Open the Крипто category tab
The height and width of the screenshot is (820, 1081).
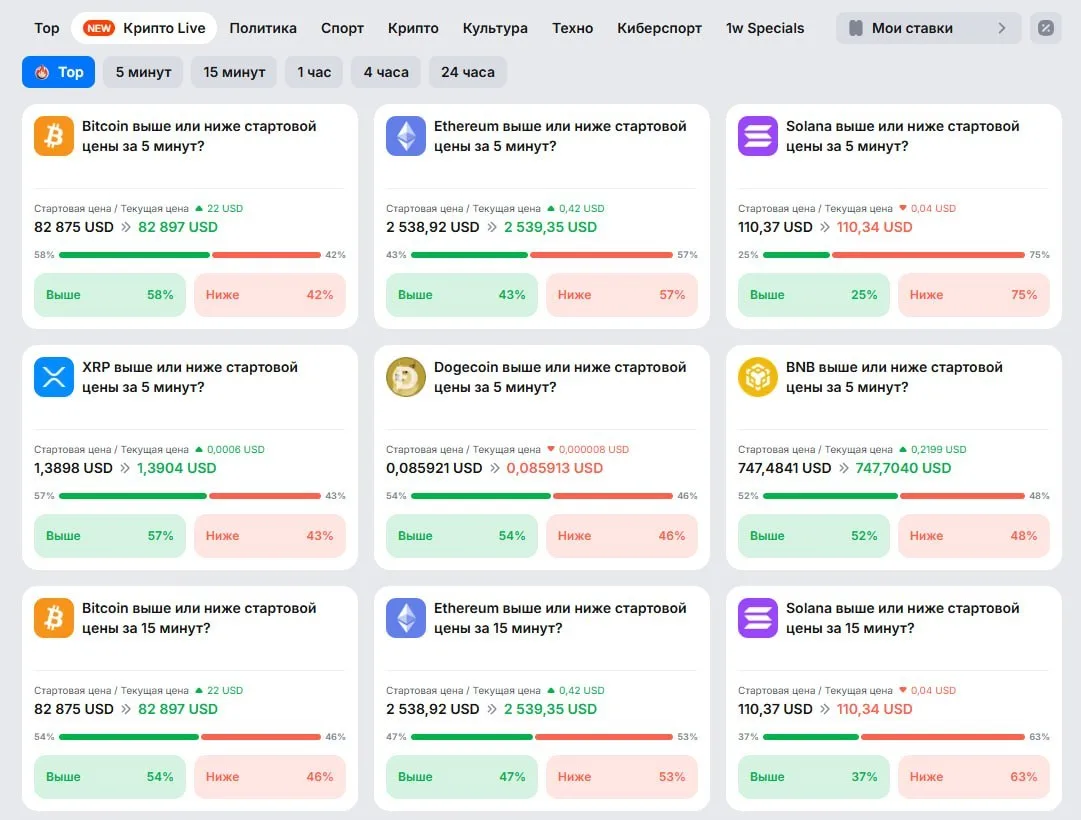pos(413,28)
